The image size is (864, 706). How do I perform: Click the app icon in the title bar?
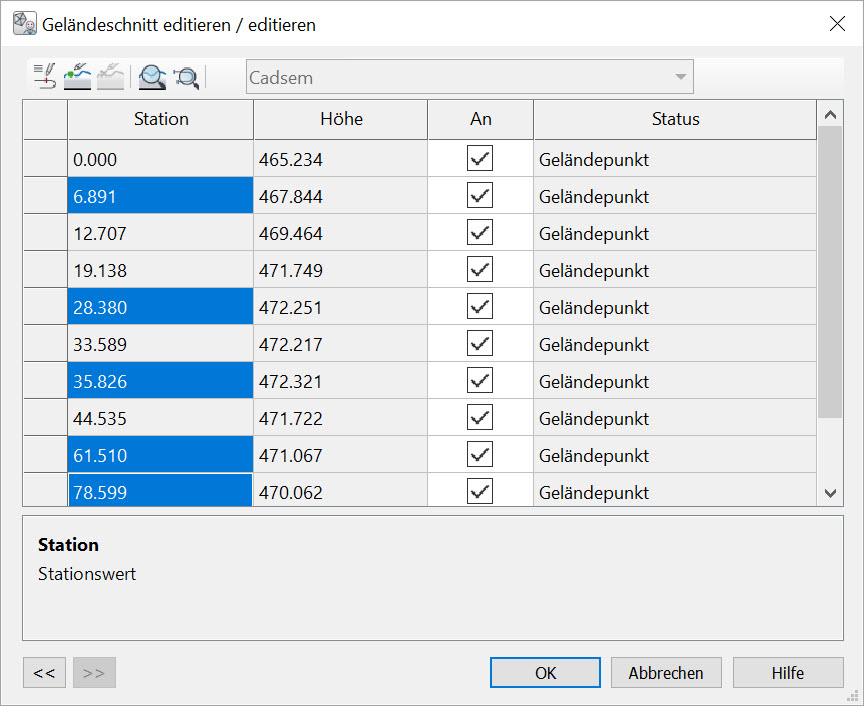[25, 23]
